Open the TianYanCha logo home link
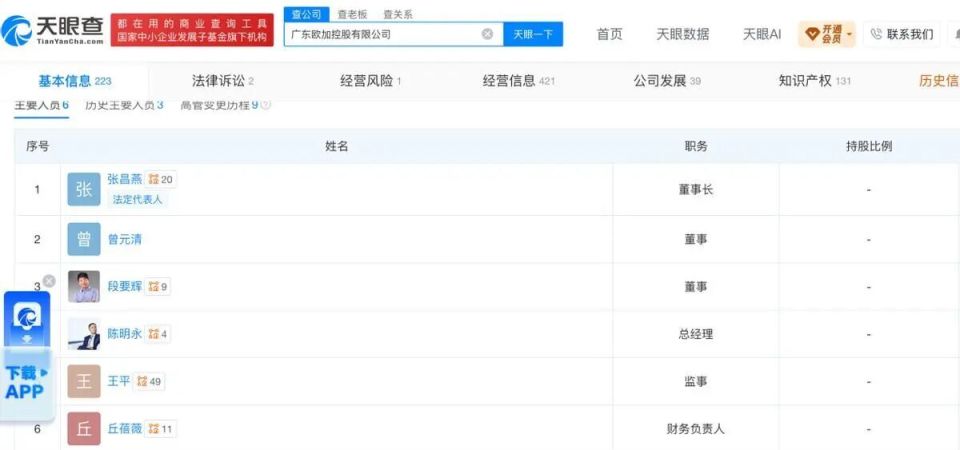The height and width of the screenshot is (450, 960). click(x=52, y=30)
